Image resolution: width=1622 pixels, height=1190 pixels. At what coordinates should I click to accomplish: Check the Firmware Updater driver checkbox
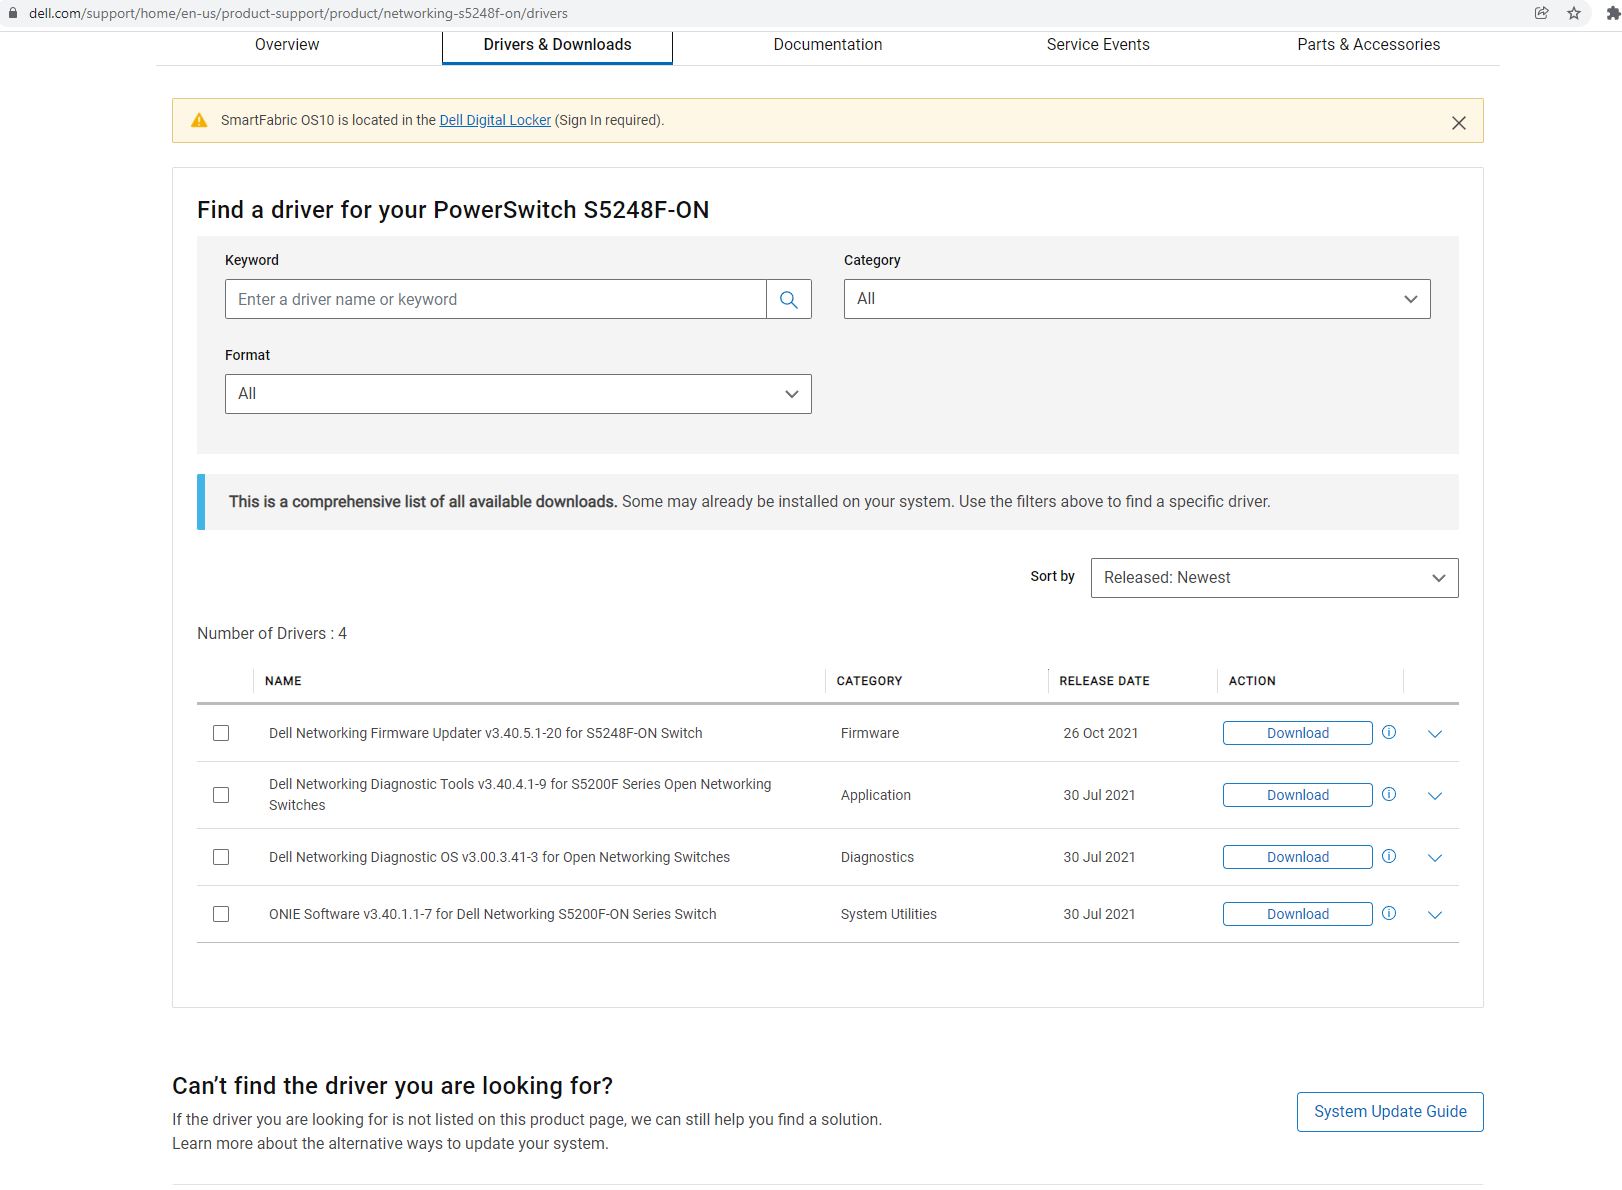coord(221,733)
